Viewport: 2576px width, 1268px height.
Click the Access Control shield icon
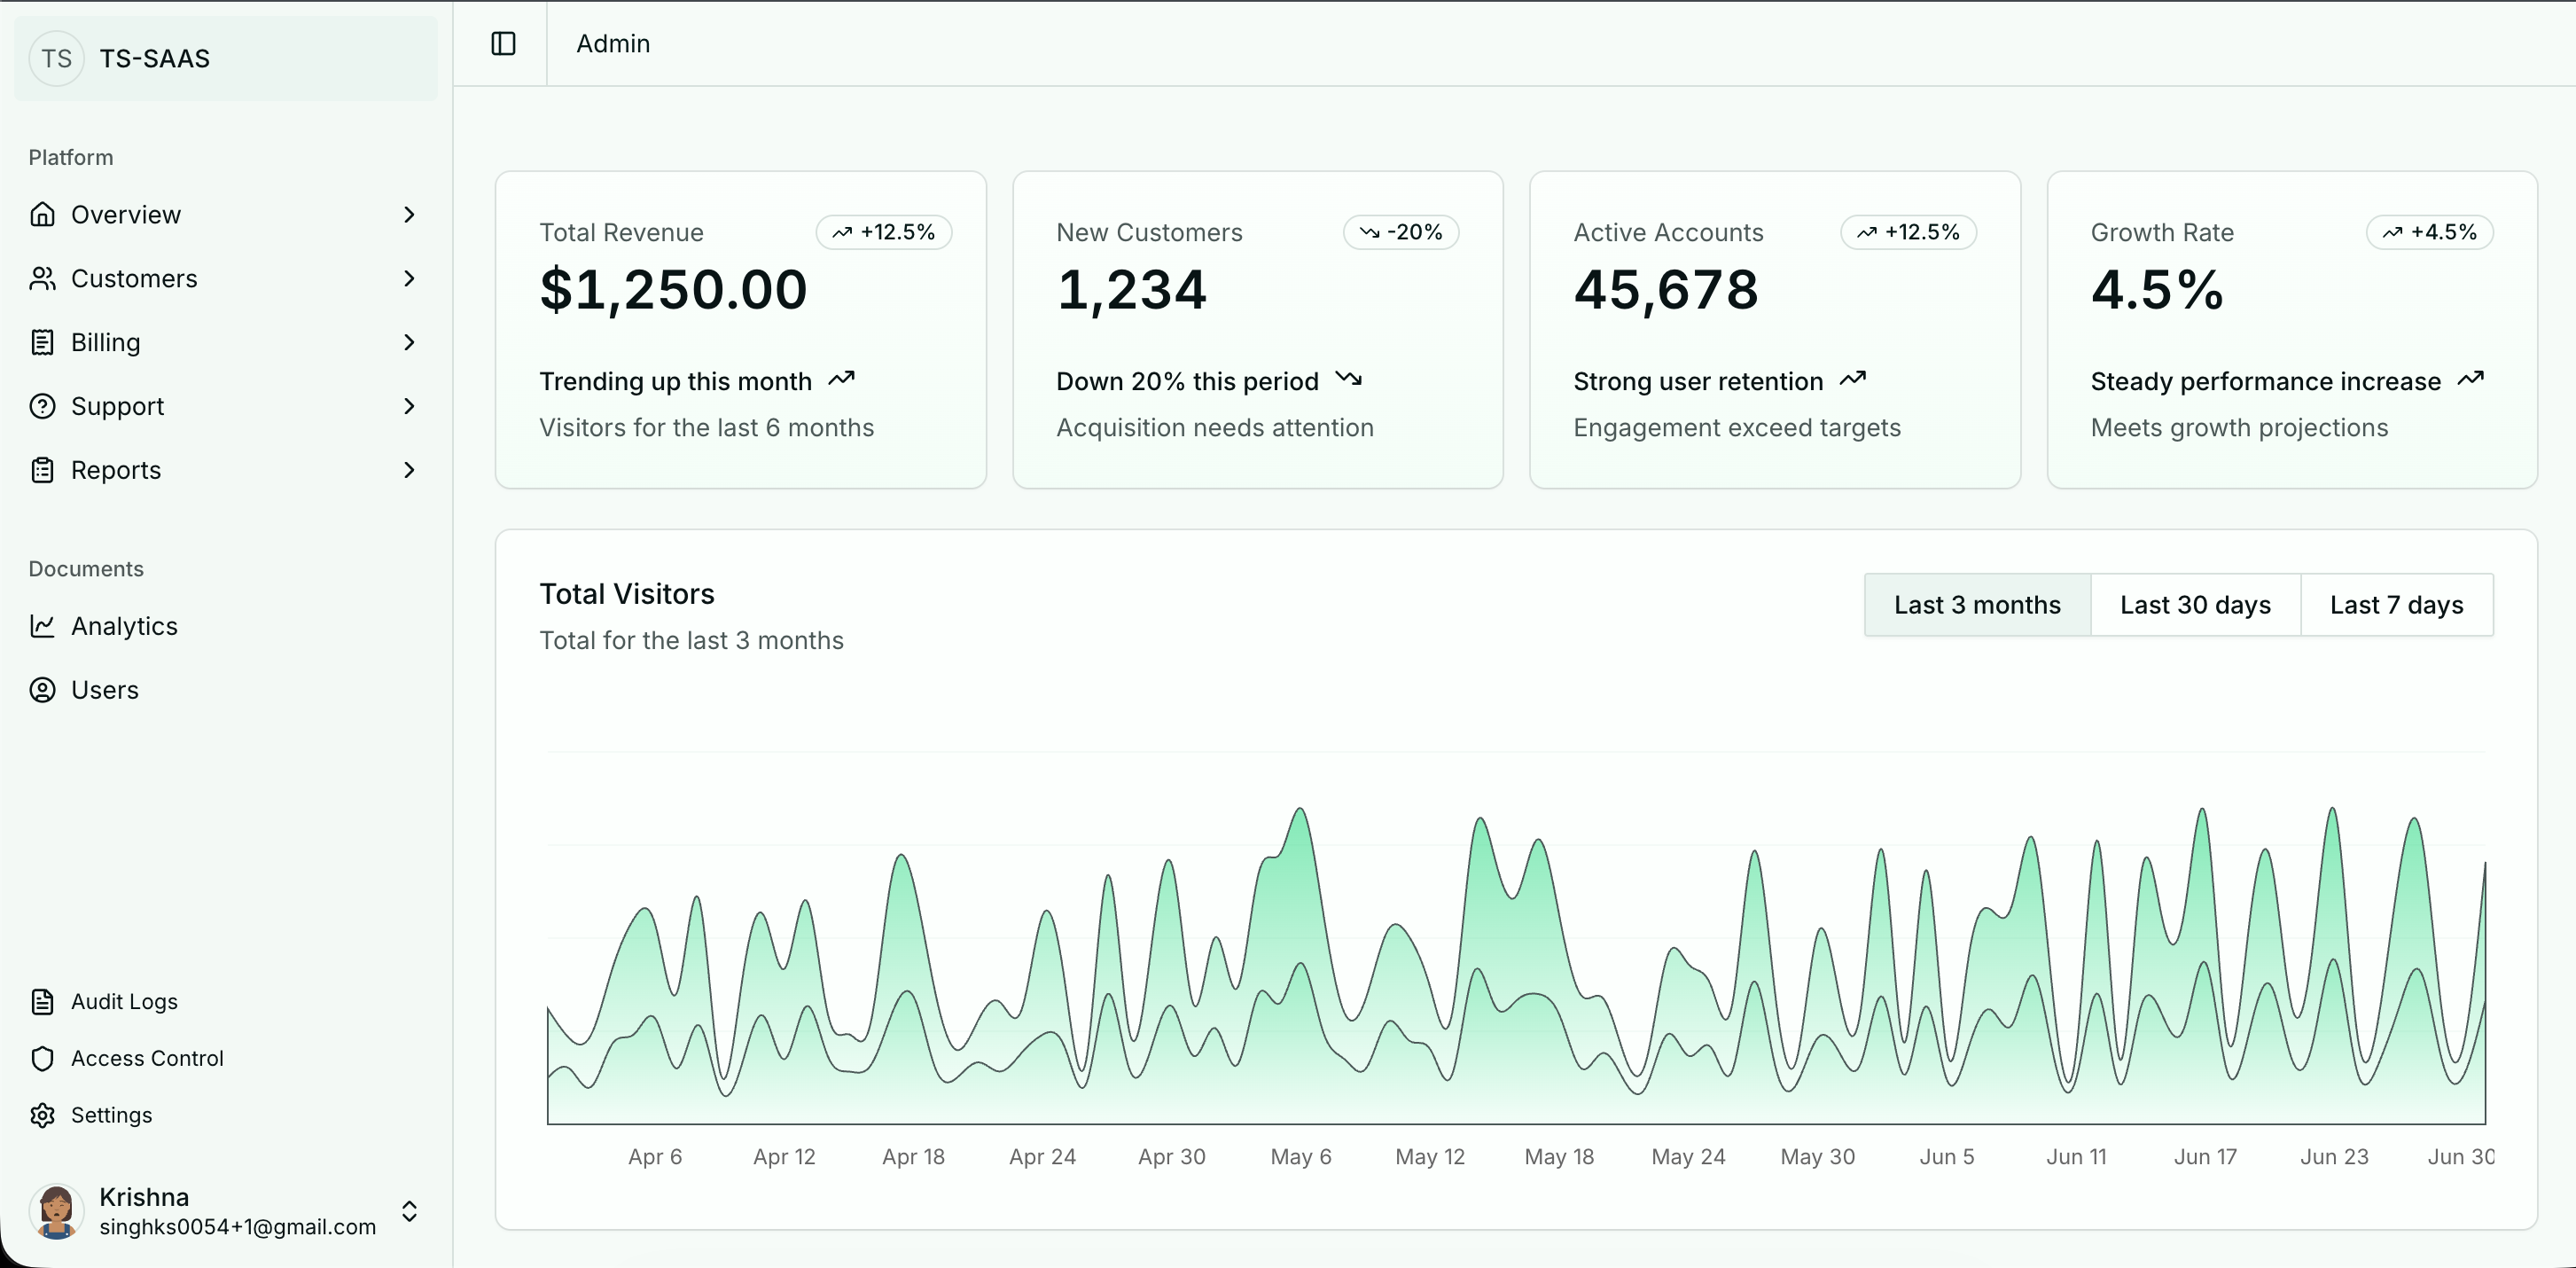42,1058
